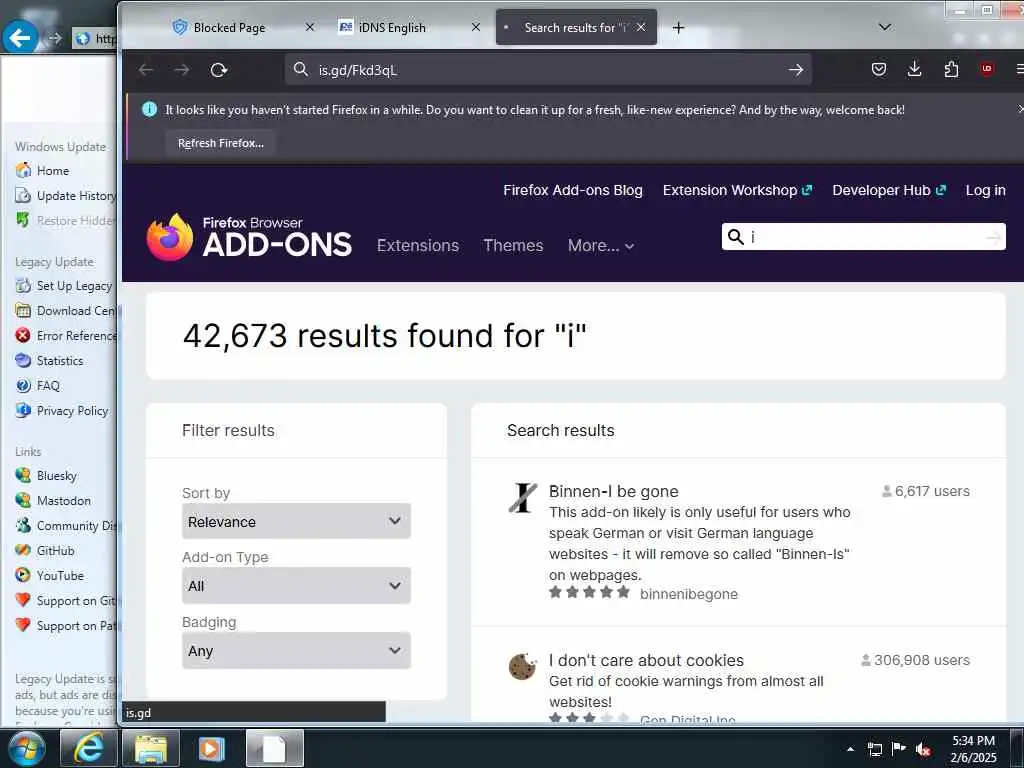
Task: Open the Firefox downloads panel
Action: (915, 69)
